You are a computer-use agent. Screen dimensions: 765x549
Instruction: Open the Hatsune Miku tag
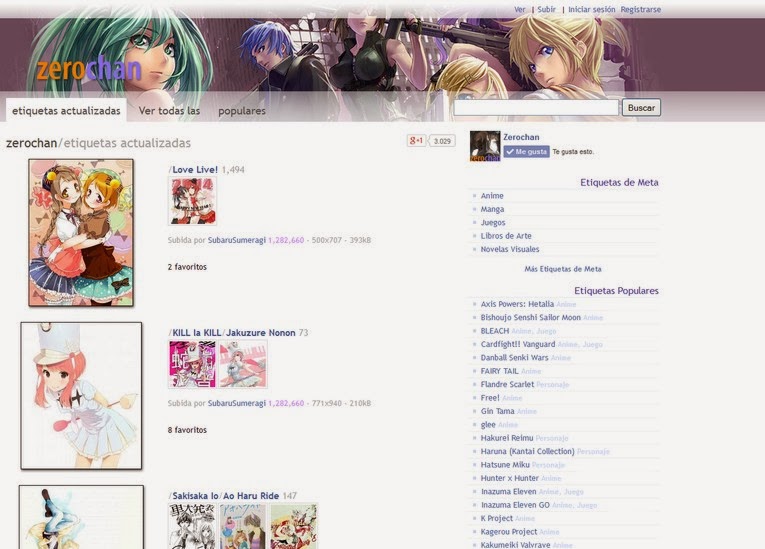[x=505, y=465]
